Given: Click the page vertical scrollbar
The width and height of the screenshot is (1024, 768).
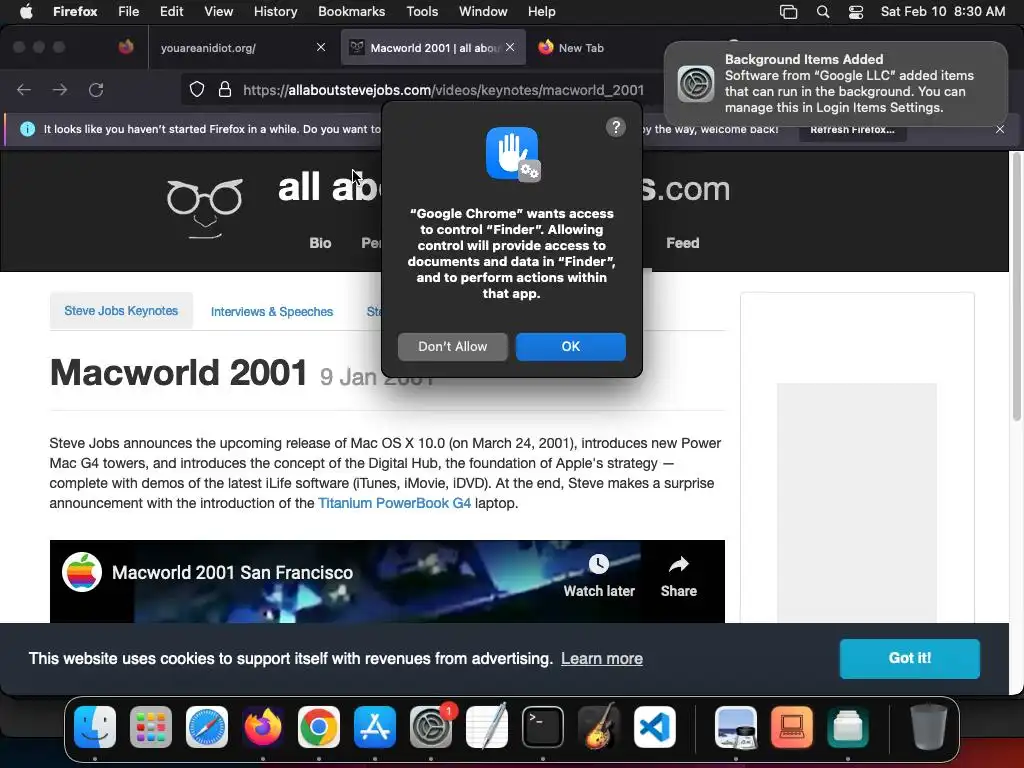Looking at the screenshot, I should click(1016, 287).
